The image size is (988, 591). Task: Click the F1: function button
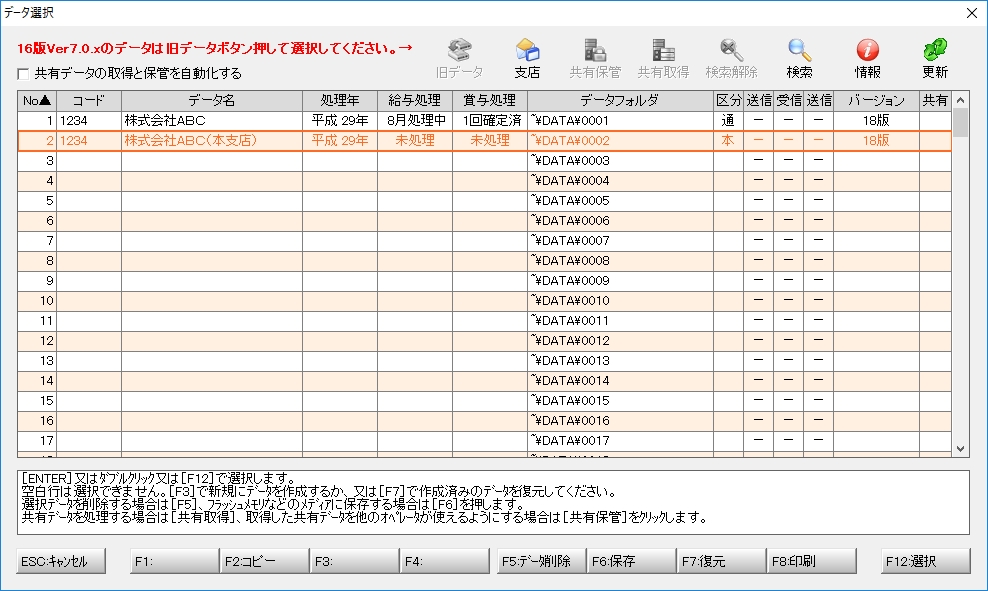pos(175,561)
